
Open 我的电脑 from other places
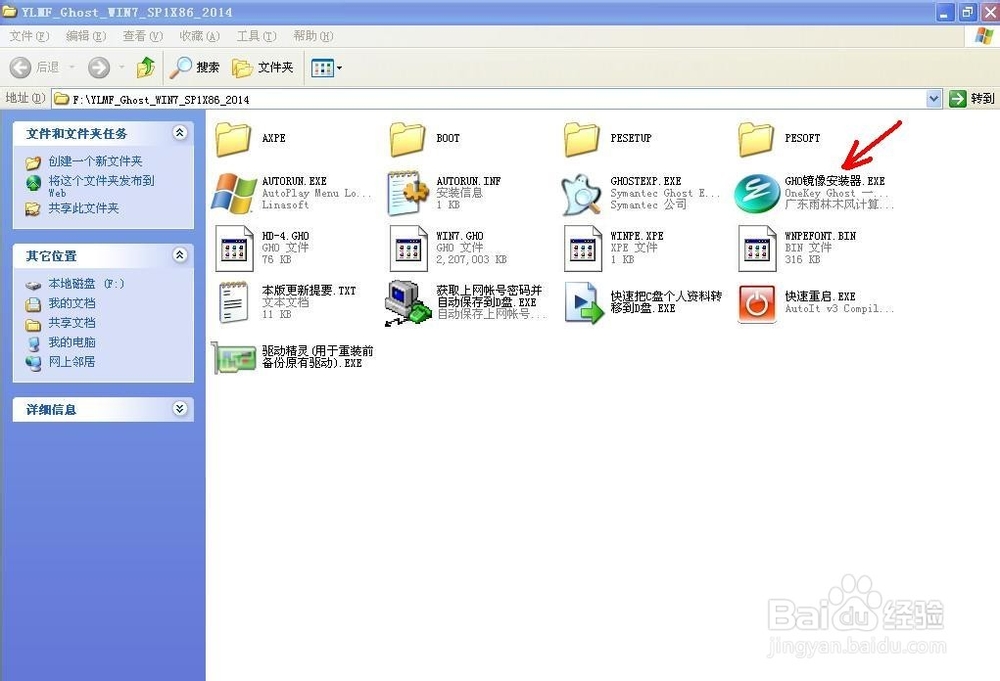(x=72, y=342)
